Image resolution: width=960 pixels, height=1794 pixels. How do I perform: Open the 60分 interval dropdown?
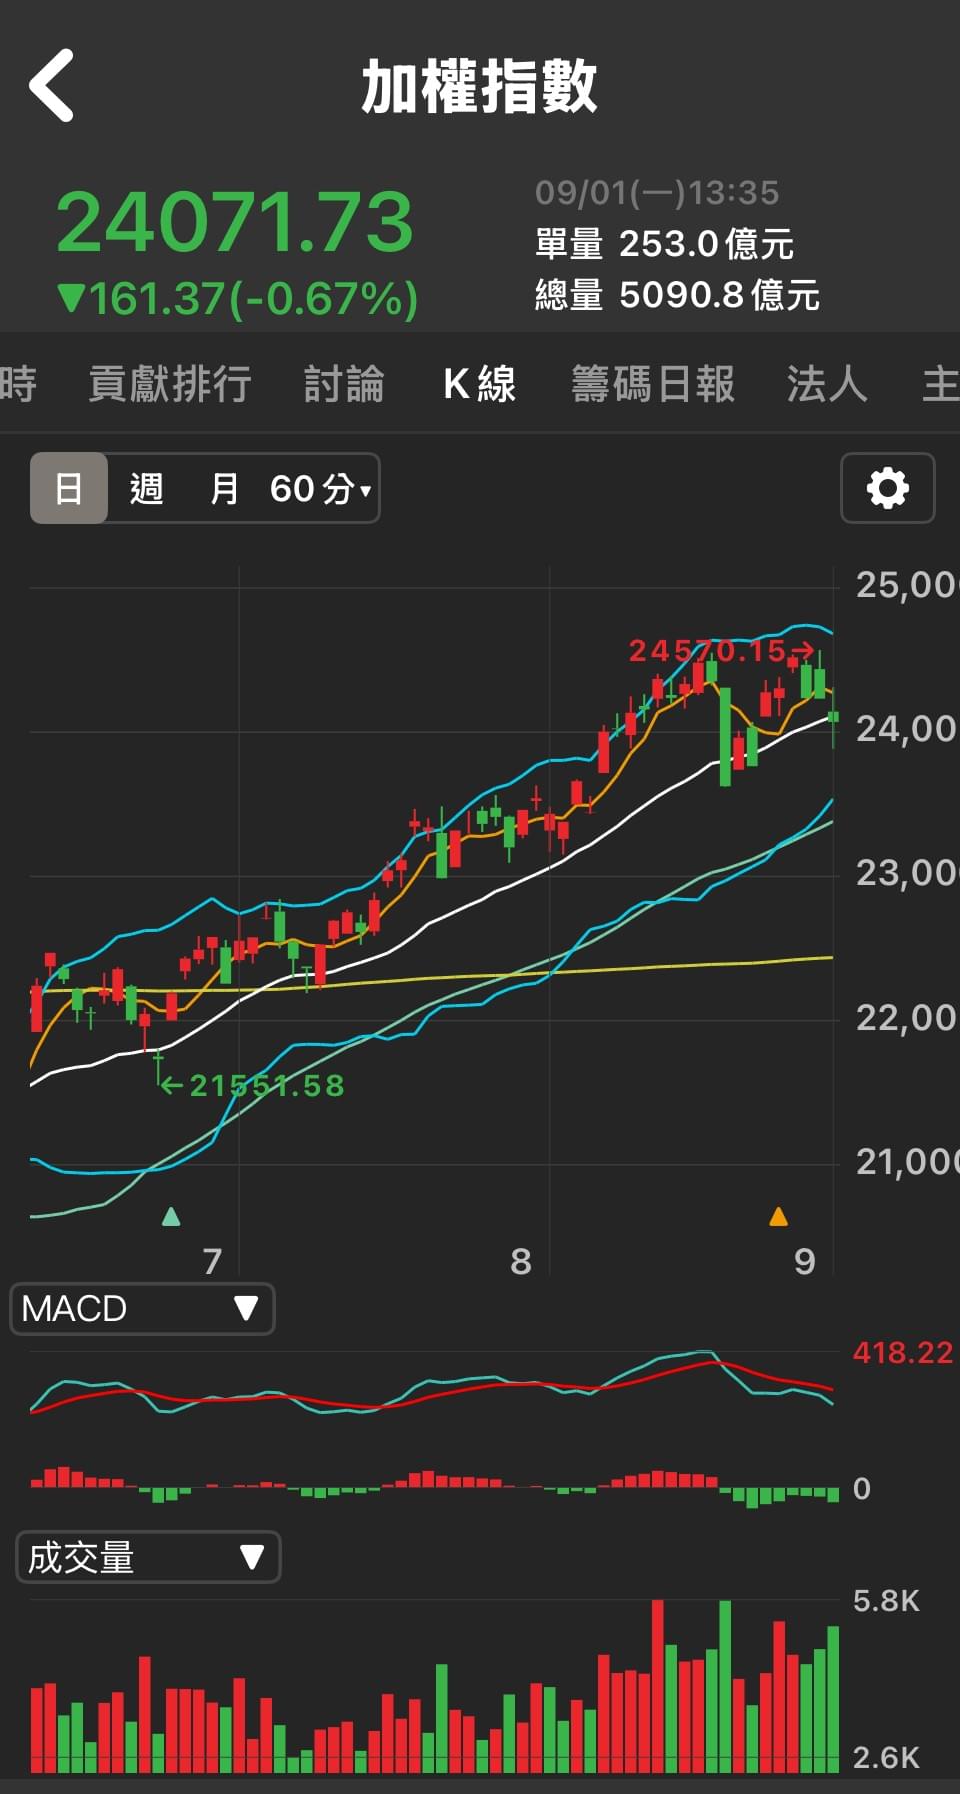[320, 488]
